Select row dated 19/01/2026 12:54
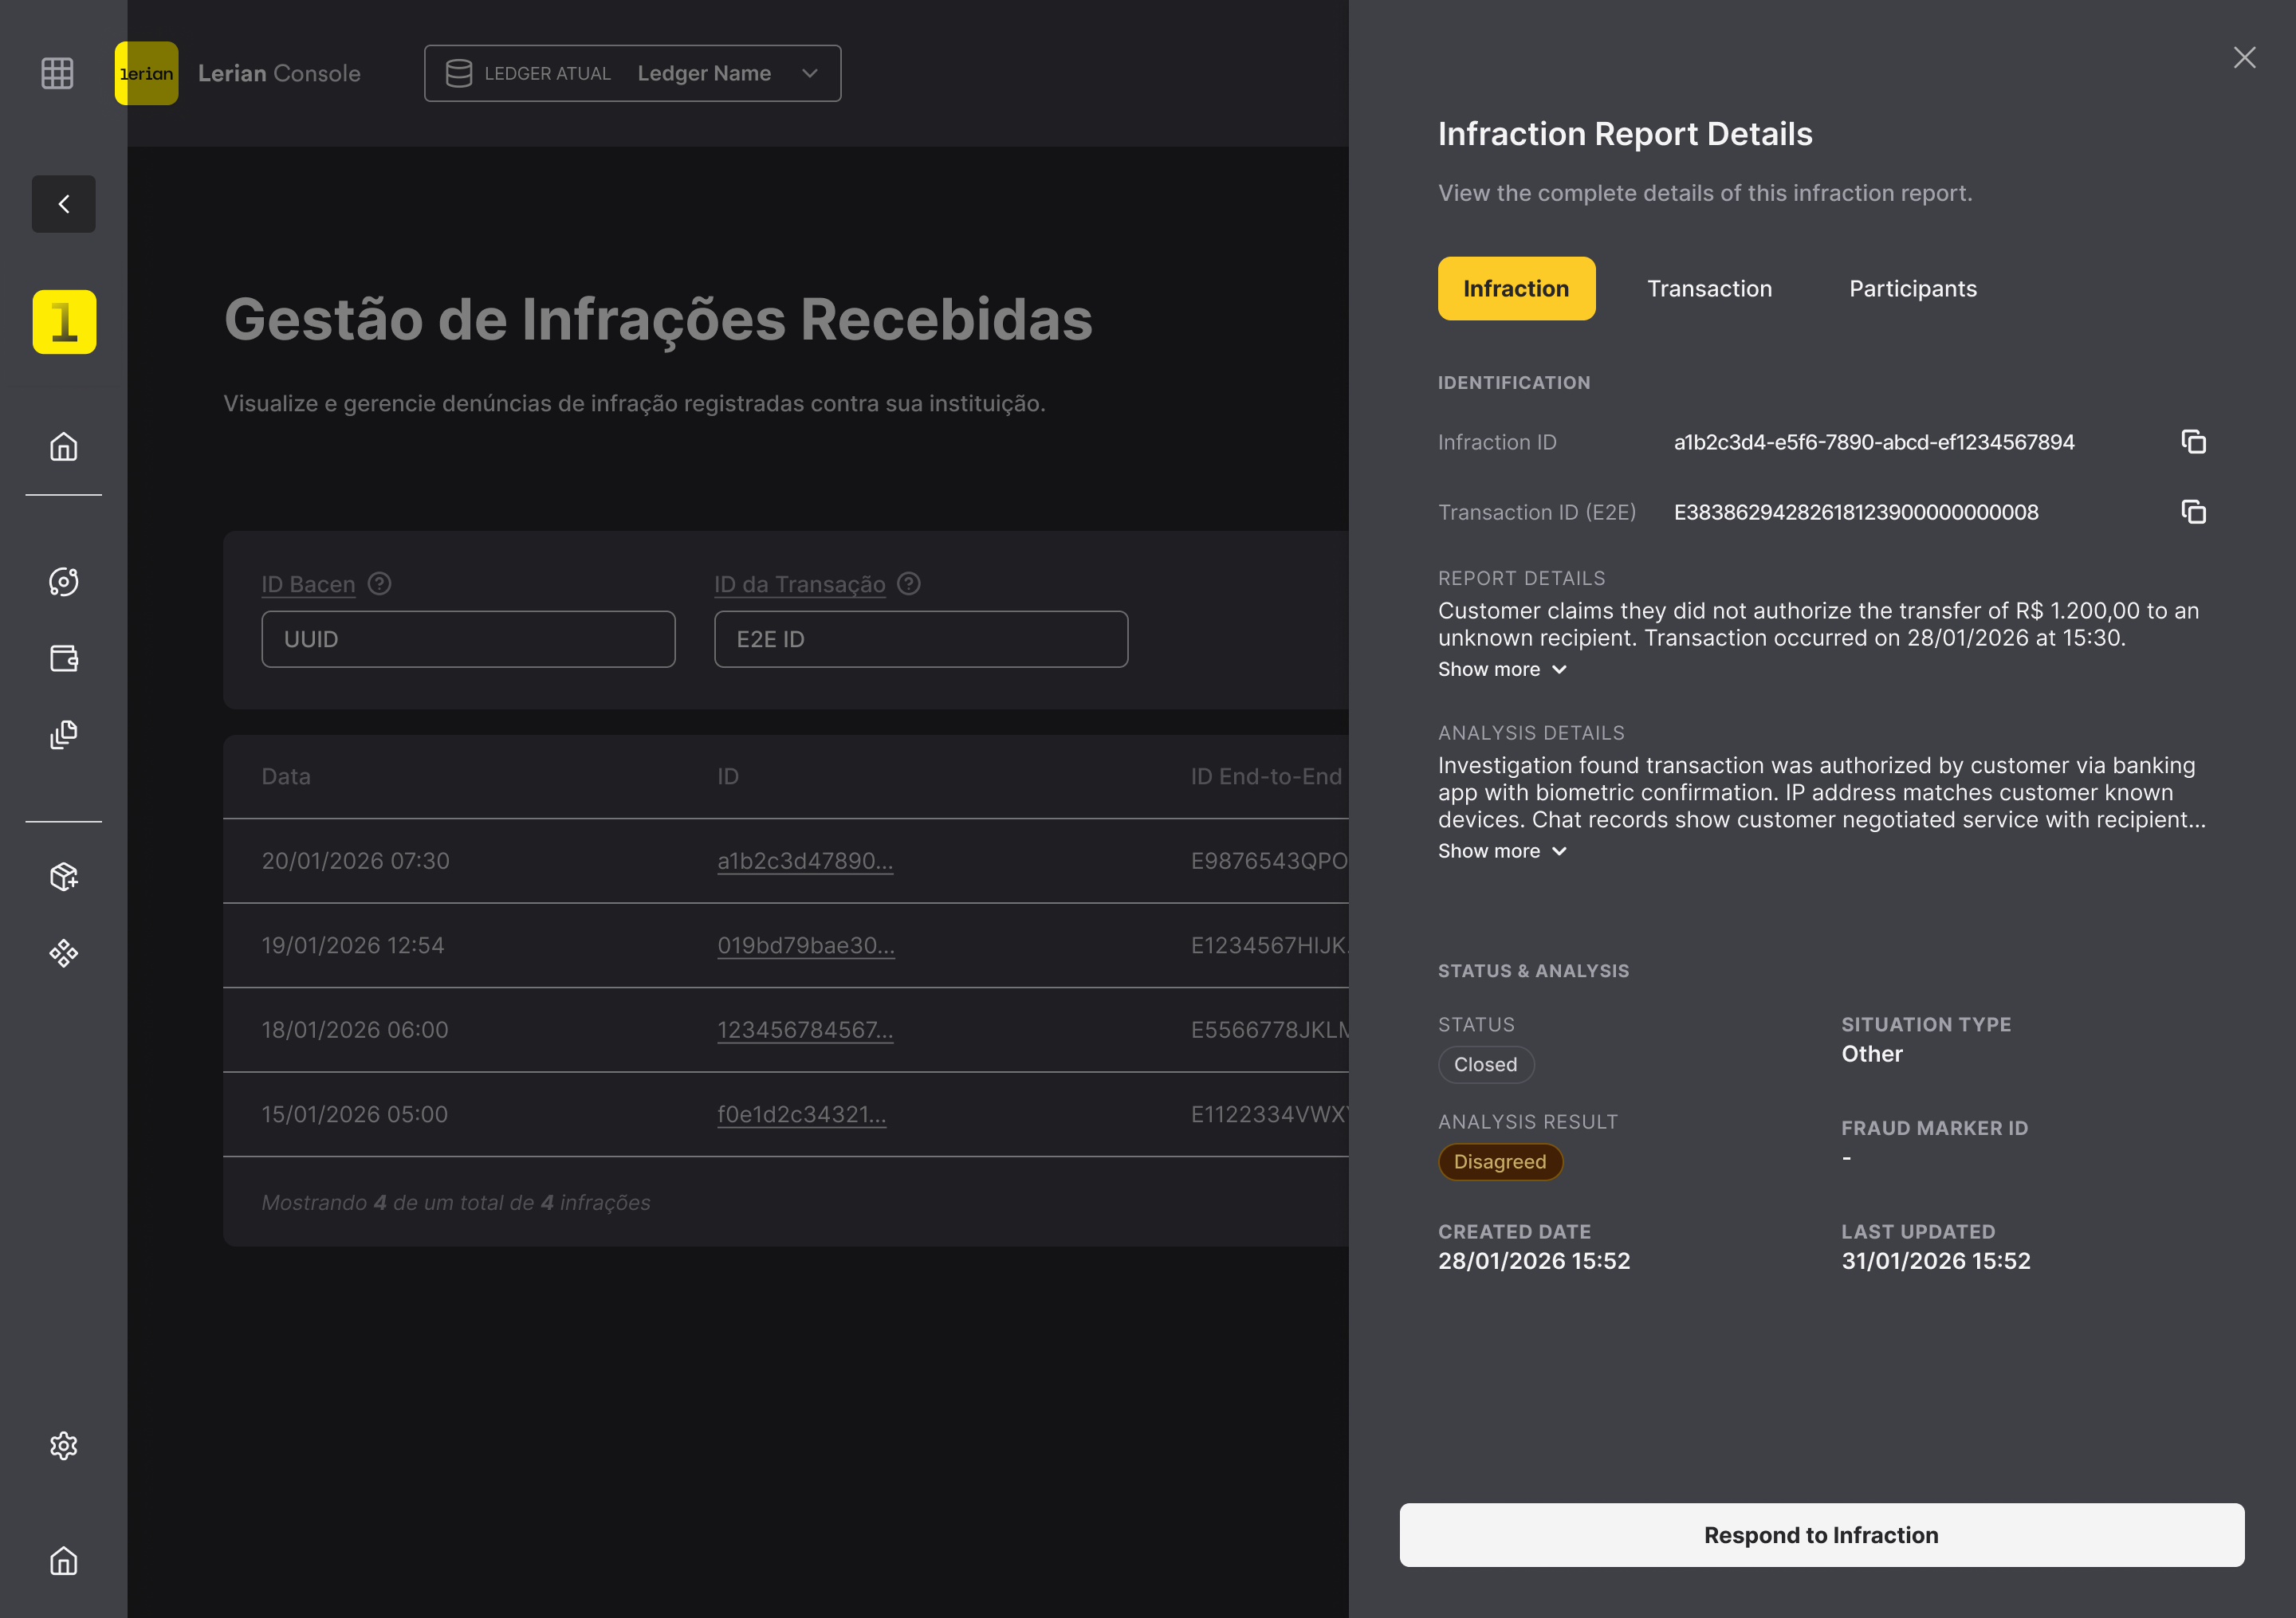This screenshot has height=1618, width=2296. [785, 945]
